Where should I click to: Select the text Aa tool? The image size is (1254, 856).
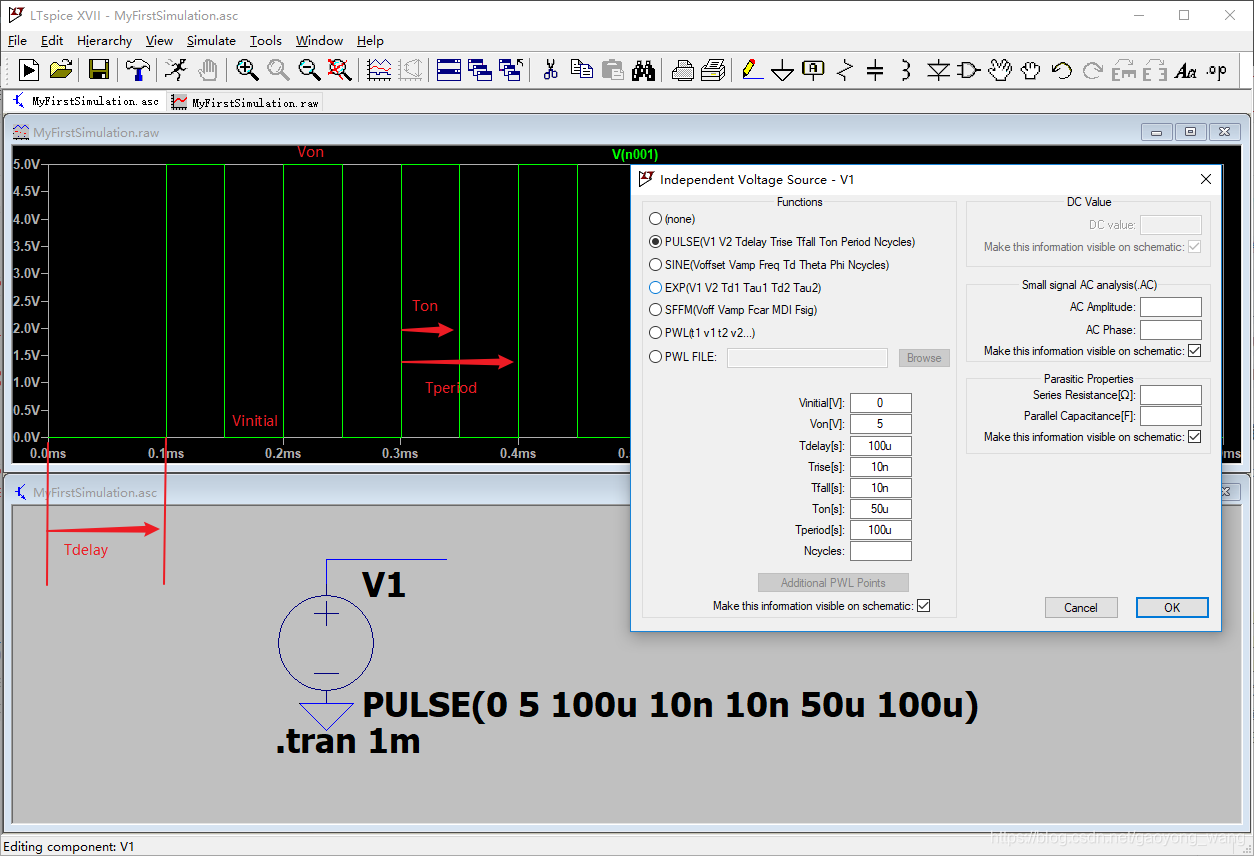1186,70
